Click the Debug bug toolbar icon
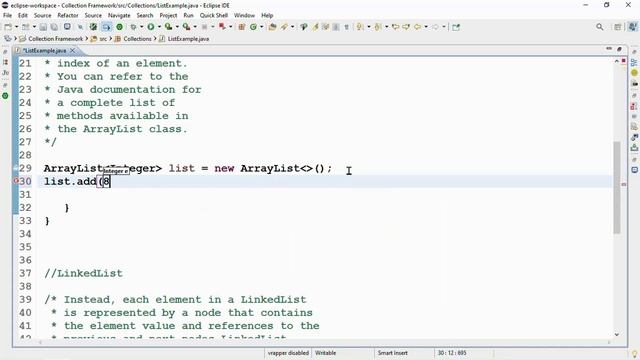The height and width of the screenshot is (360, 640). 133,27
